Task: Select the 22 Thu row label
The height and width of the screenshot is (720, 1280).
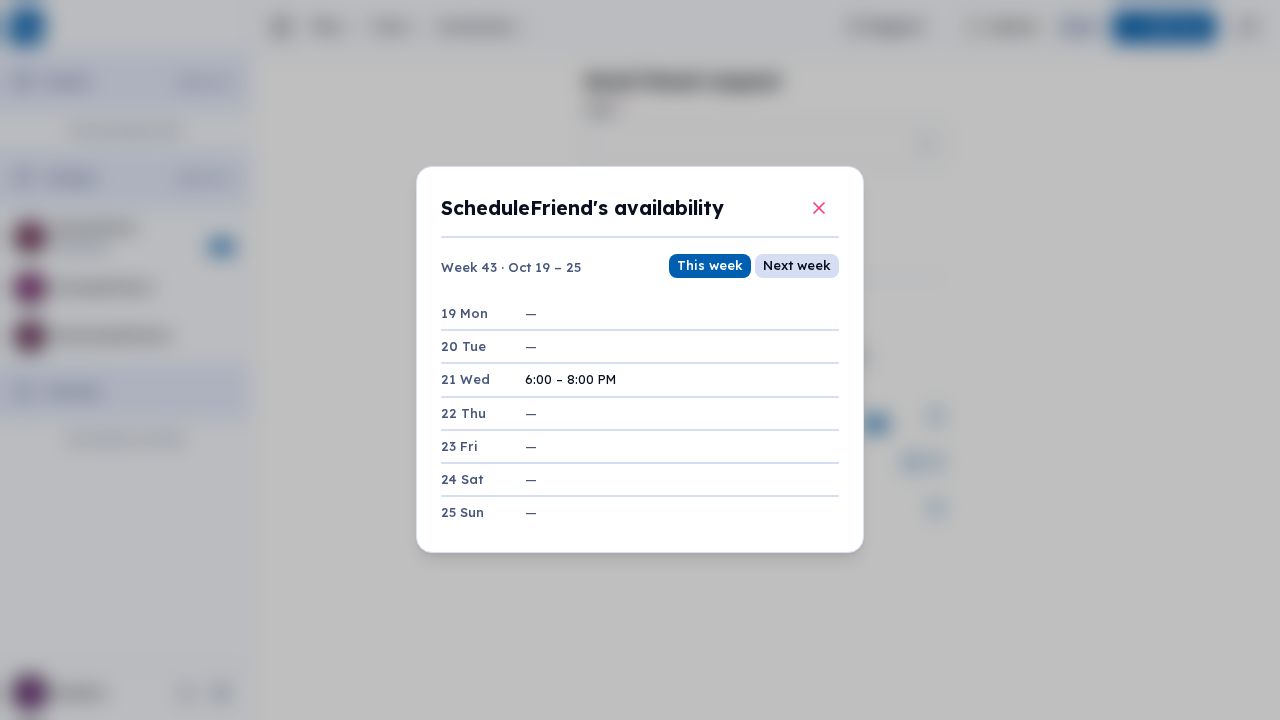Action: 463,414
